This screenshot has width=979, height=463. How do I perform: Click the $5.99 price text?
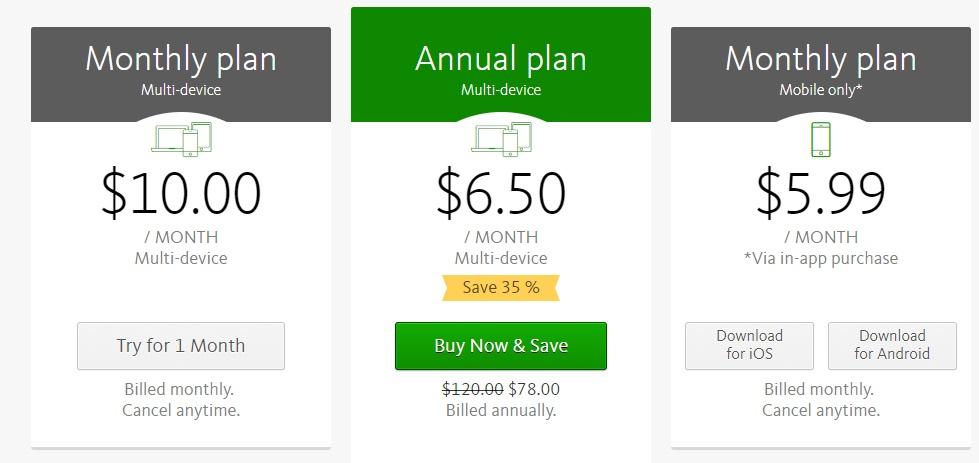point(821,194)
